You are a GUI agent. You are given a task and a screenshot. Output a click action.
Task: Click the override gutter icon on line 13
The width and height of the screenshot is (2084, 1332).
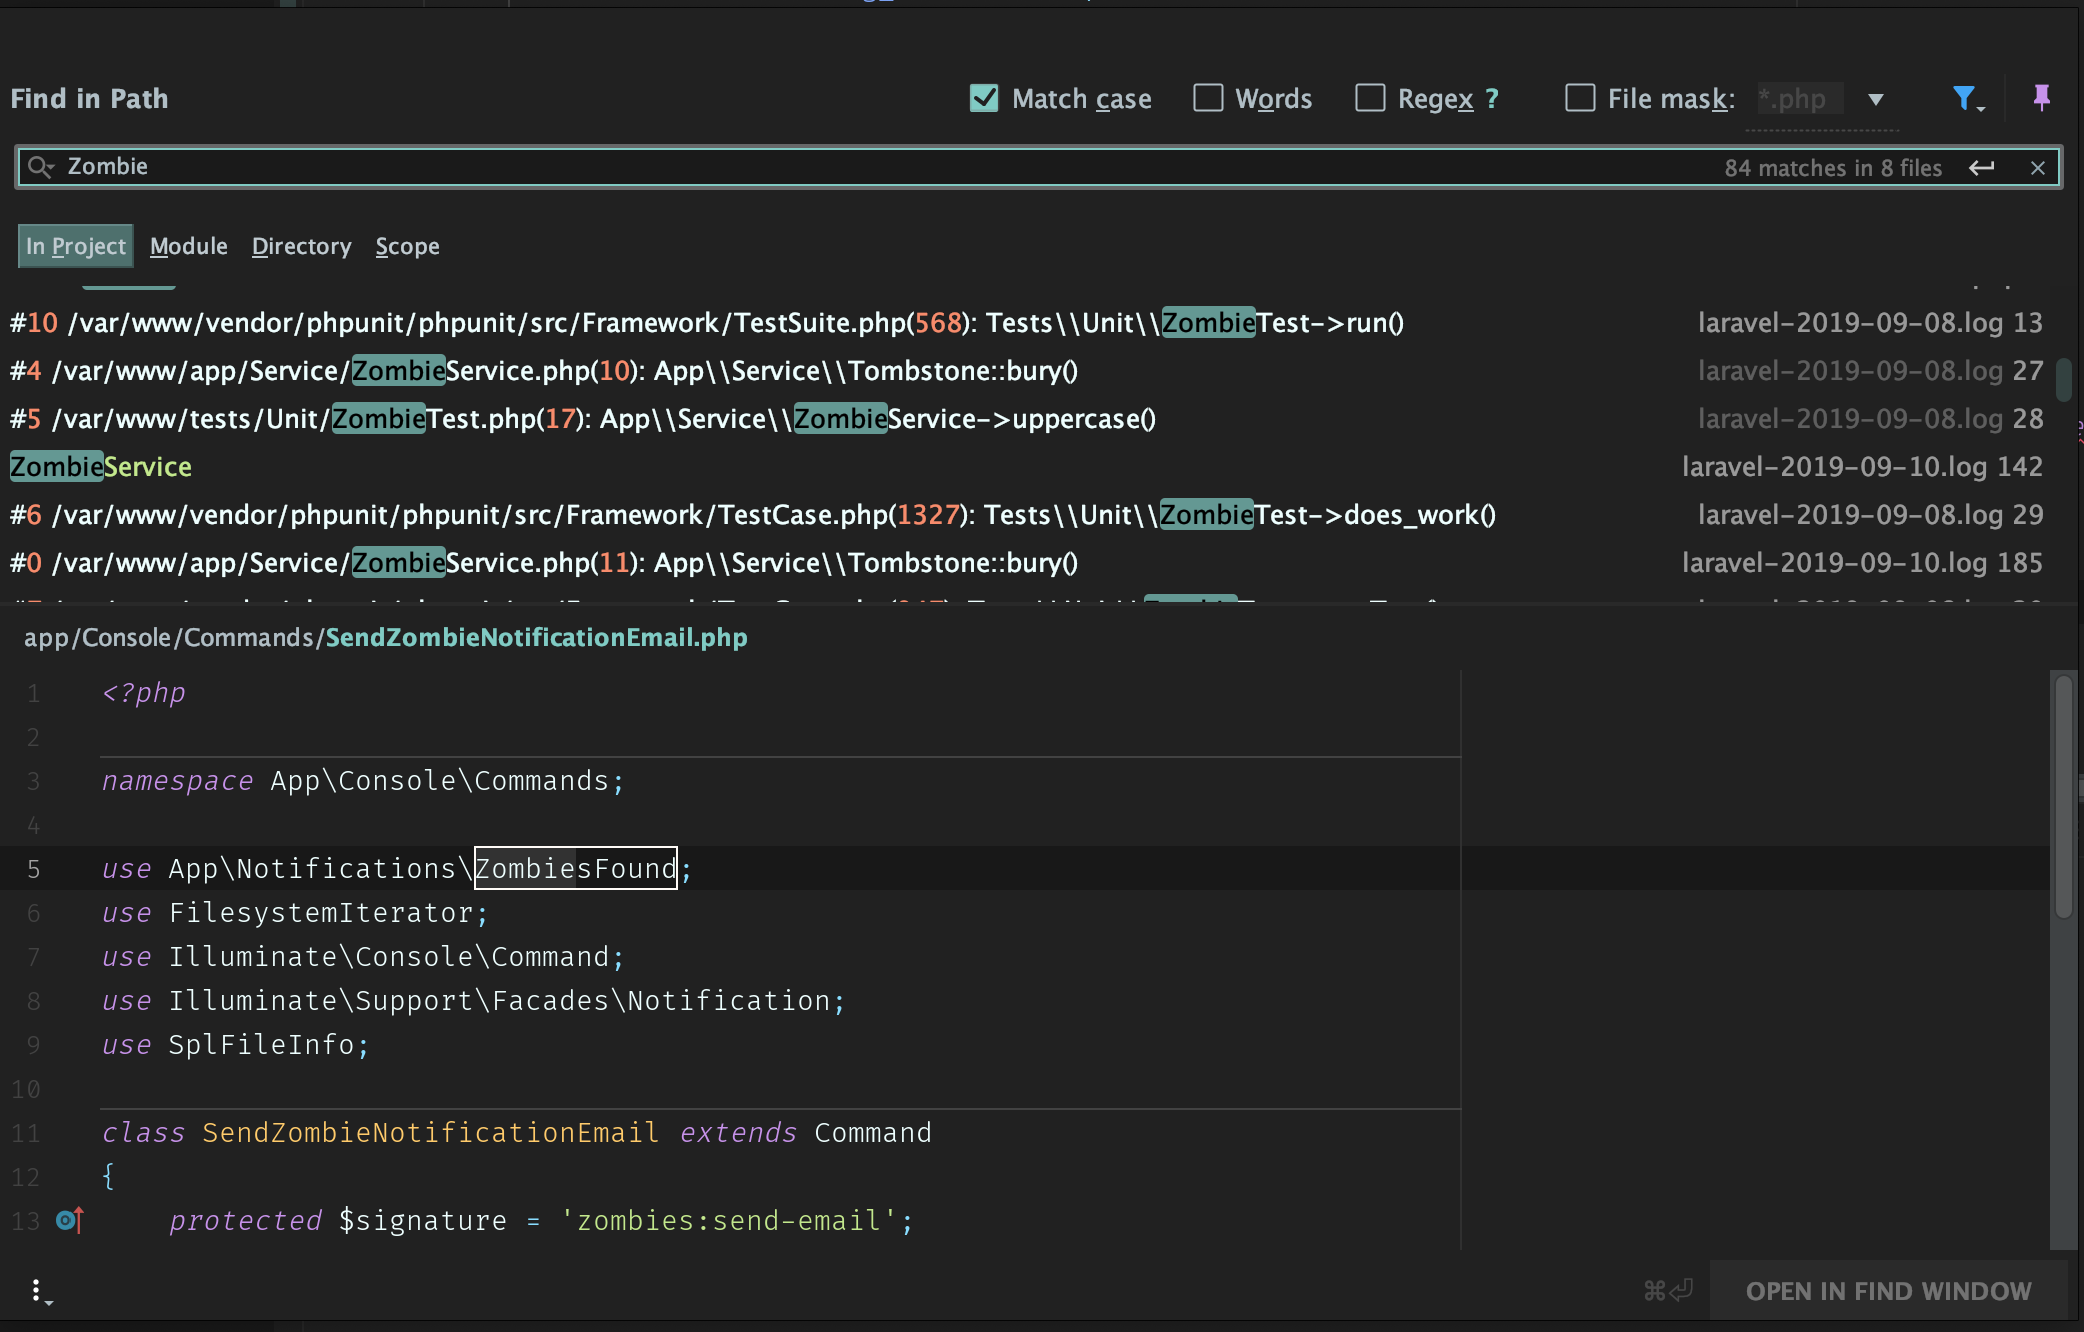point(69,1220)
